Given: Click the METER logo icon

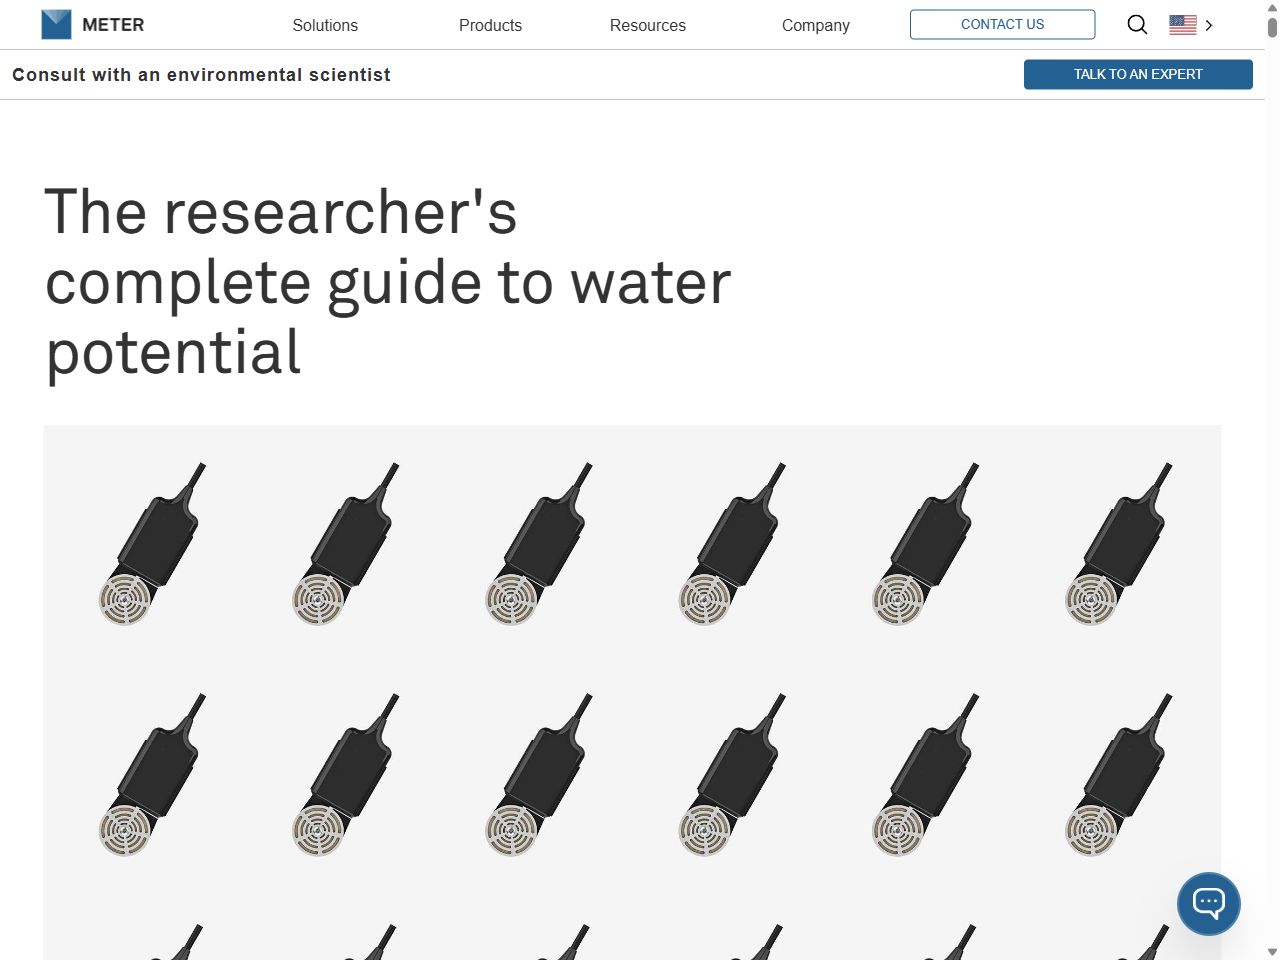Looking at the screenshot, I should pos(56,25).
